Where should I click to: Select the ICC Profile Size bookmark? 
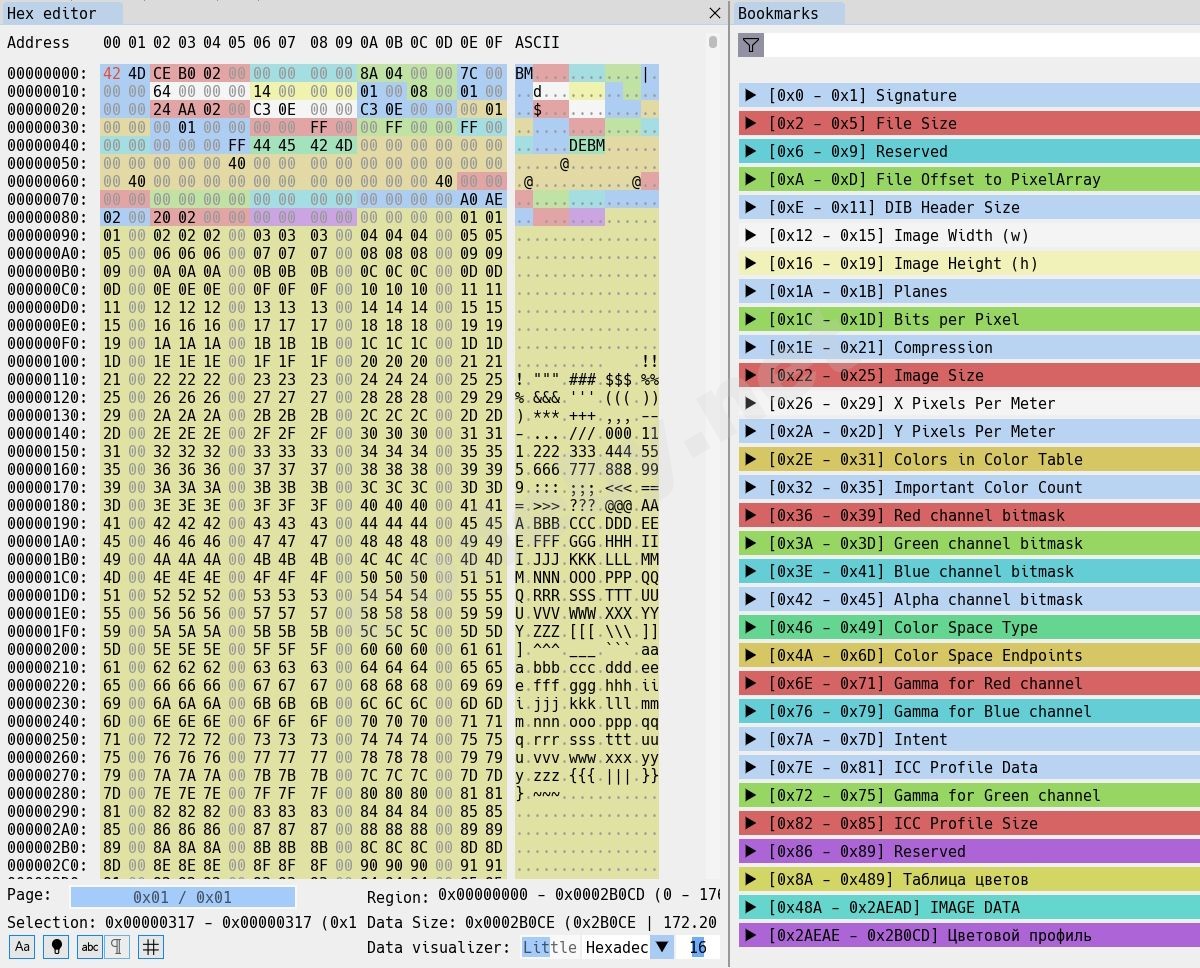[969, 823]
